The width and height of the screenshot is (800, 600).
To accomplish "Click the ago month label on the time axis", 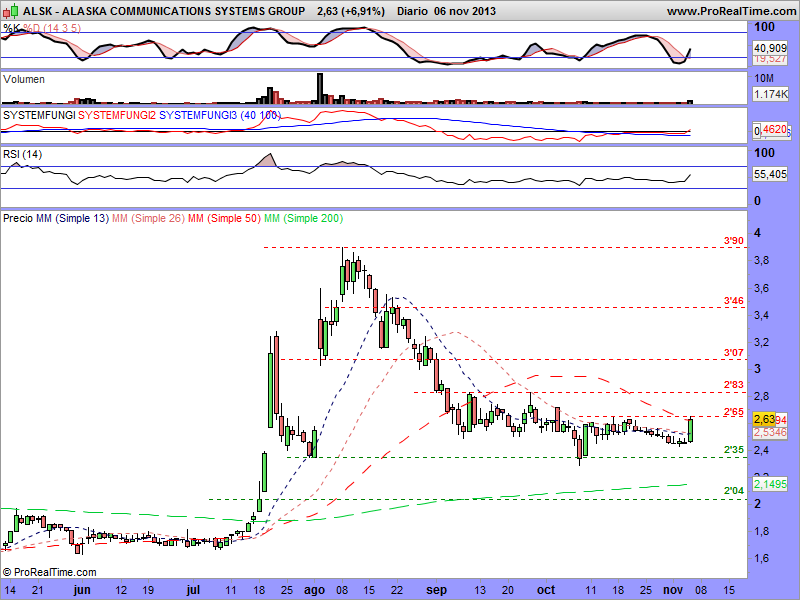I will (314, 590).
